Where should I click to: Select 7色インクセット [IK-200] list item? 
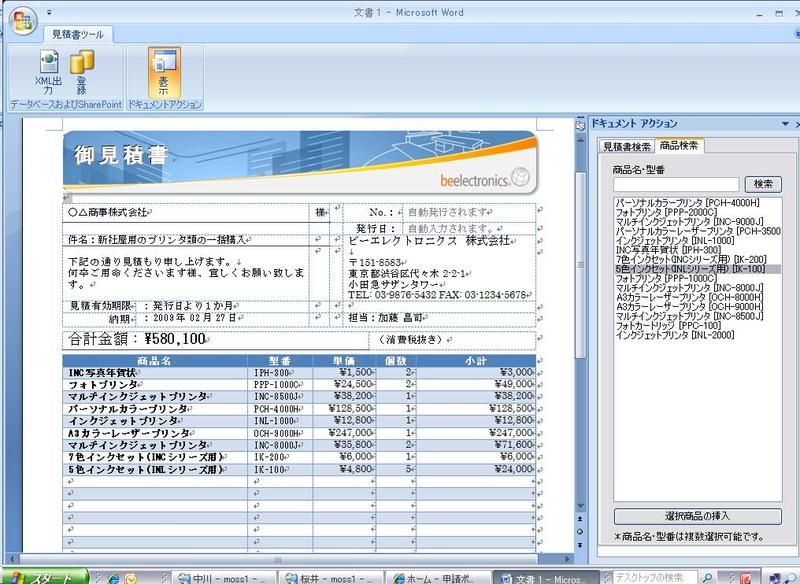click(x=691, y=260)
